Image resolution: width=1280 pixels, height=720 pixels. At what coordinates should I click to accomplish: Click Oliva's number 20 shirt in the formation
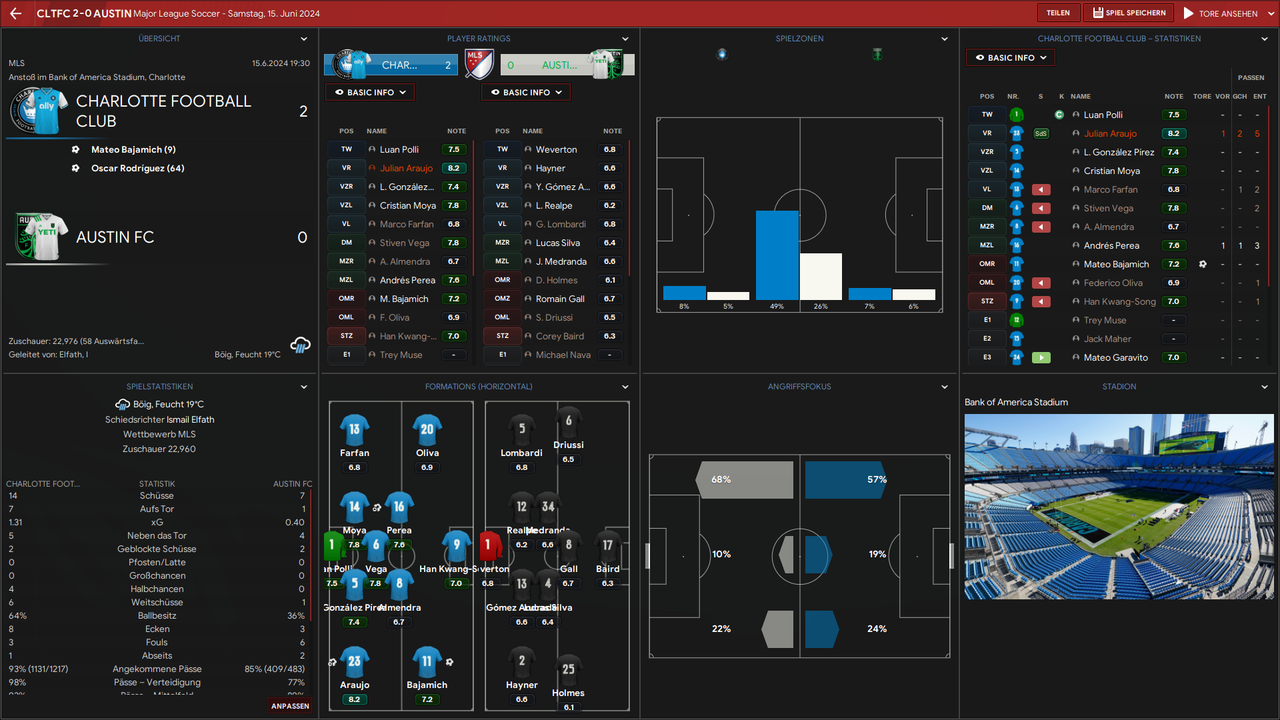[427, 431]
